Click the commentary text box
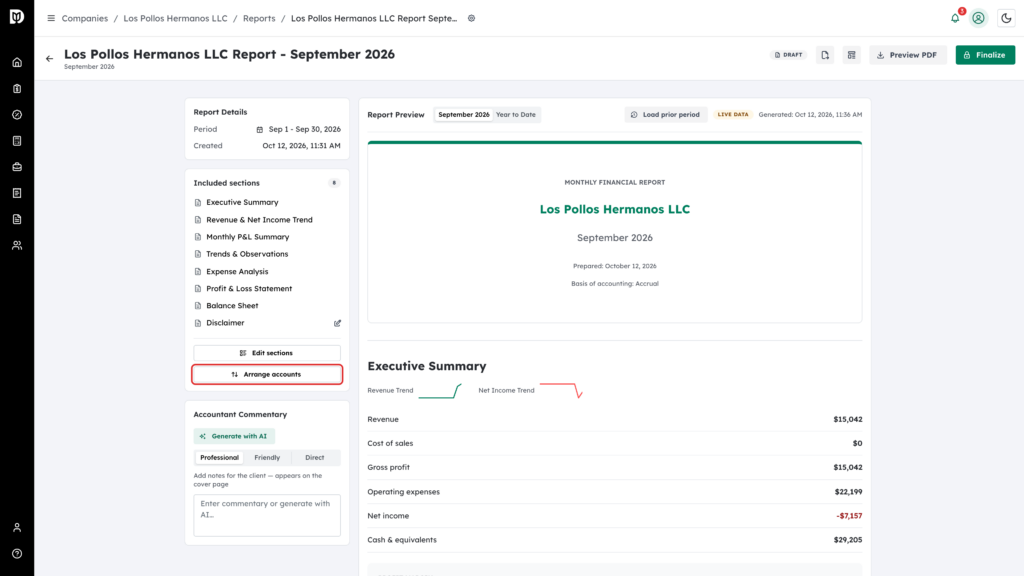The image size is (1024, 576). coord(267,515)
